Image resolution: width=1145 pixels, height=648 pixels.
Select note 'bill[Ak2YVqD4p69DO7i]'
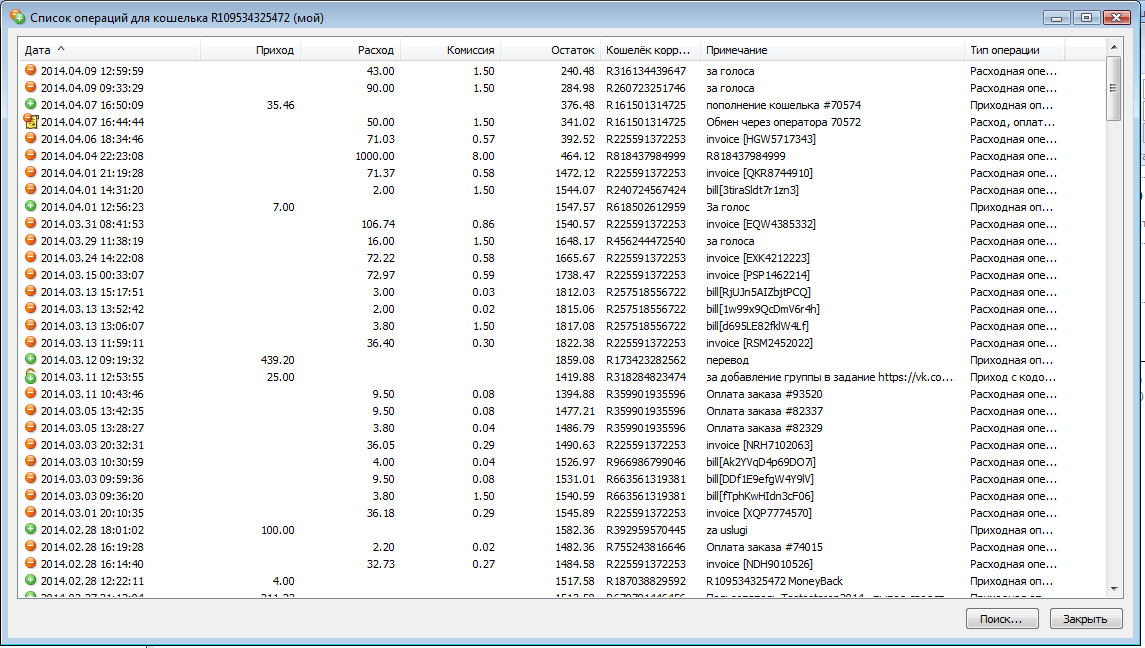pyautogui.click(x=761, y=462)
